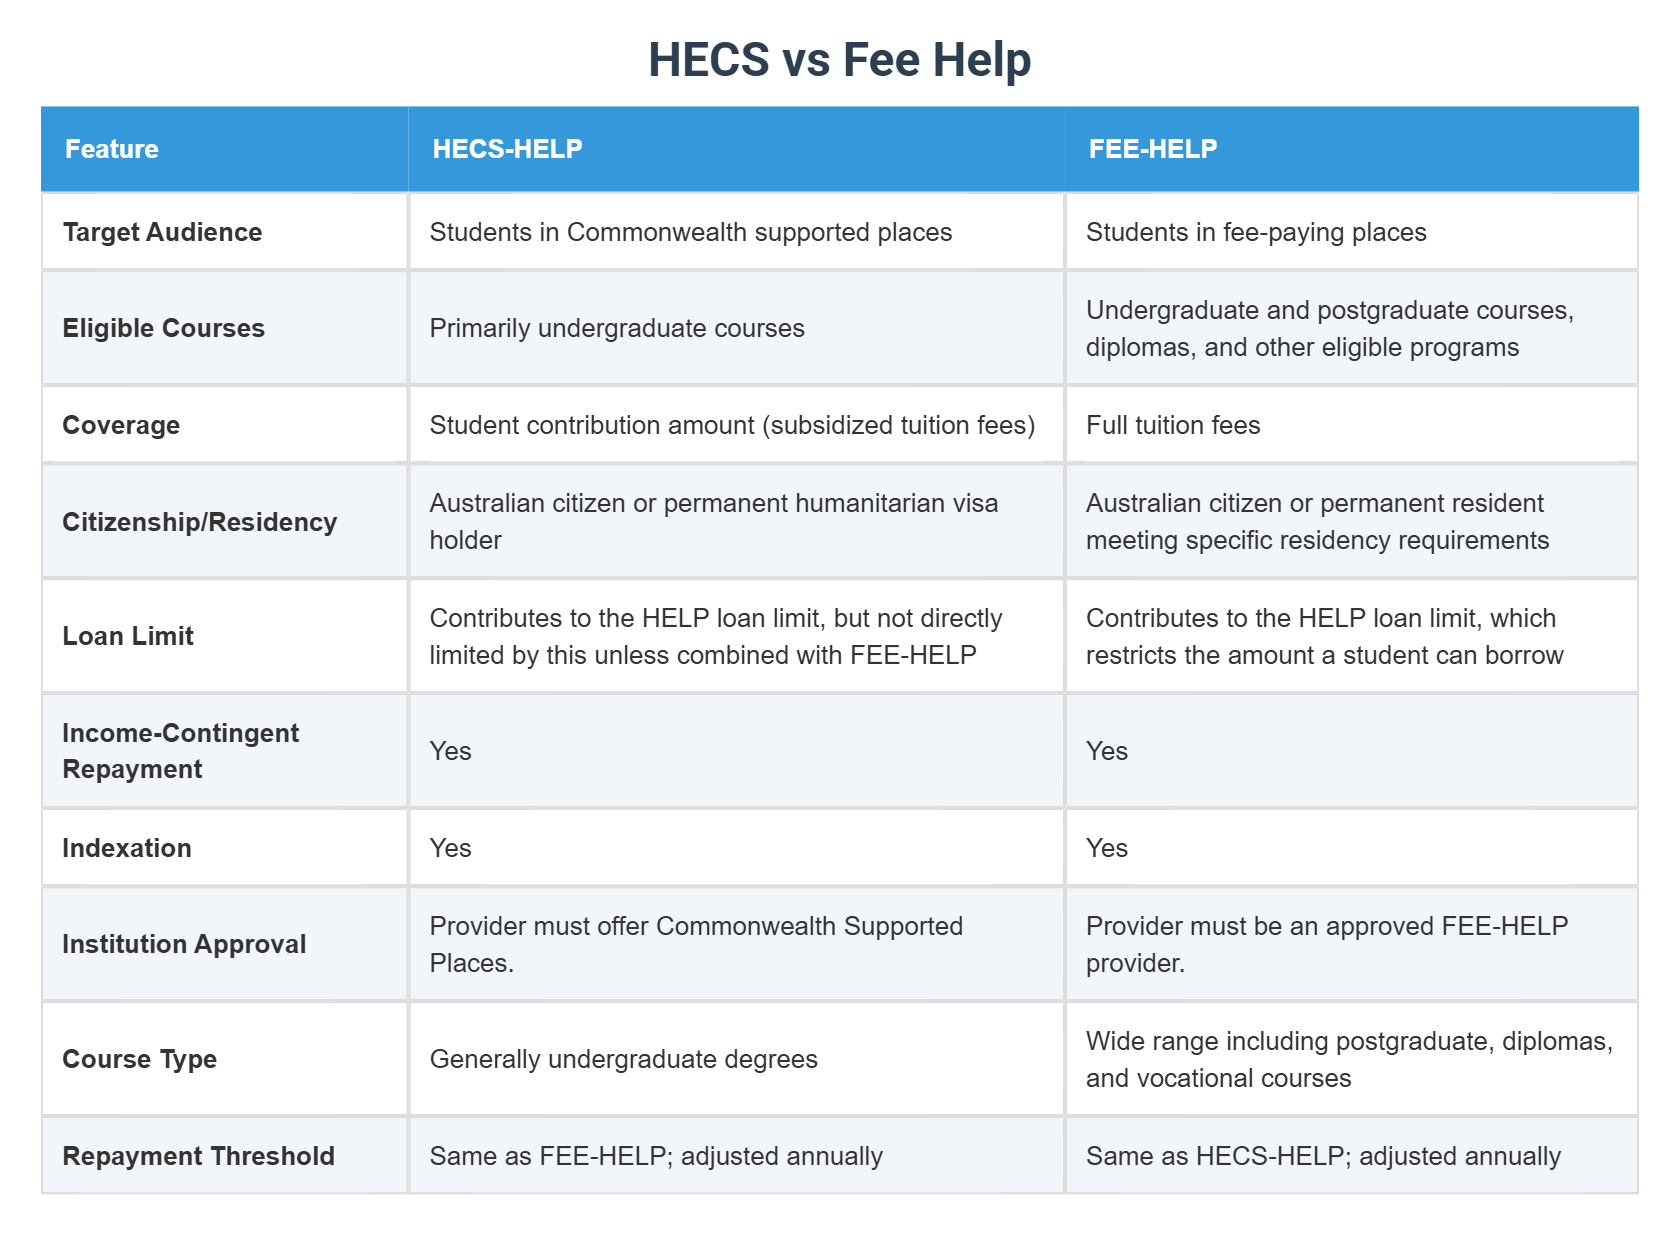Image resolution: width=1680 pixels, height=1236 pixels.
Task: Click the "Primarily undergraduate courses" cell
Action: (617, 328)
